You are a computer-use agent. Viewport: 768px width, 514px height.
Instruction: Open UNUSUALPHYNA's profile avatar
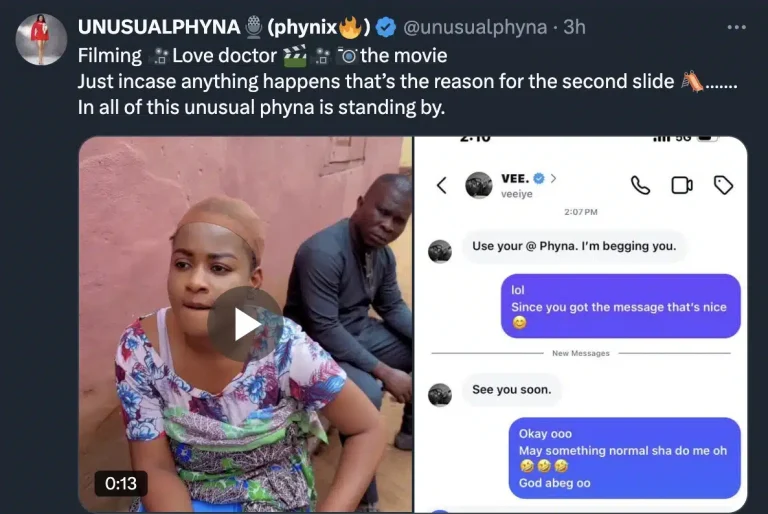41,39
